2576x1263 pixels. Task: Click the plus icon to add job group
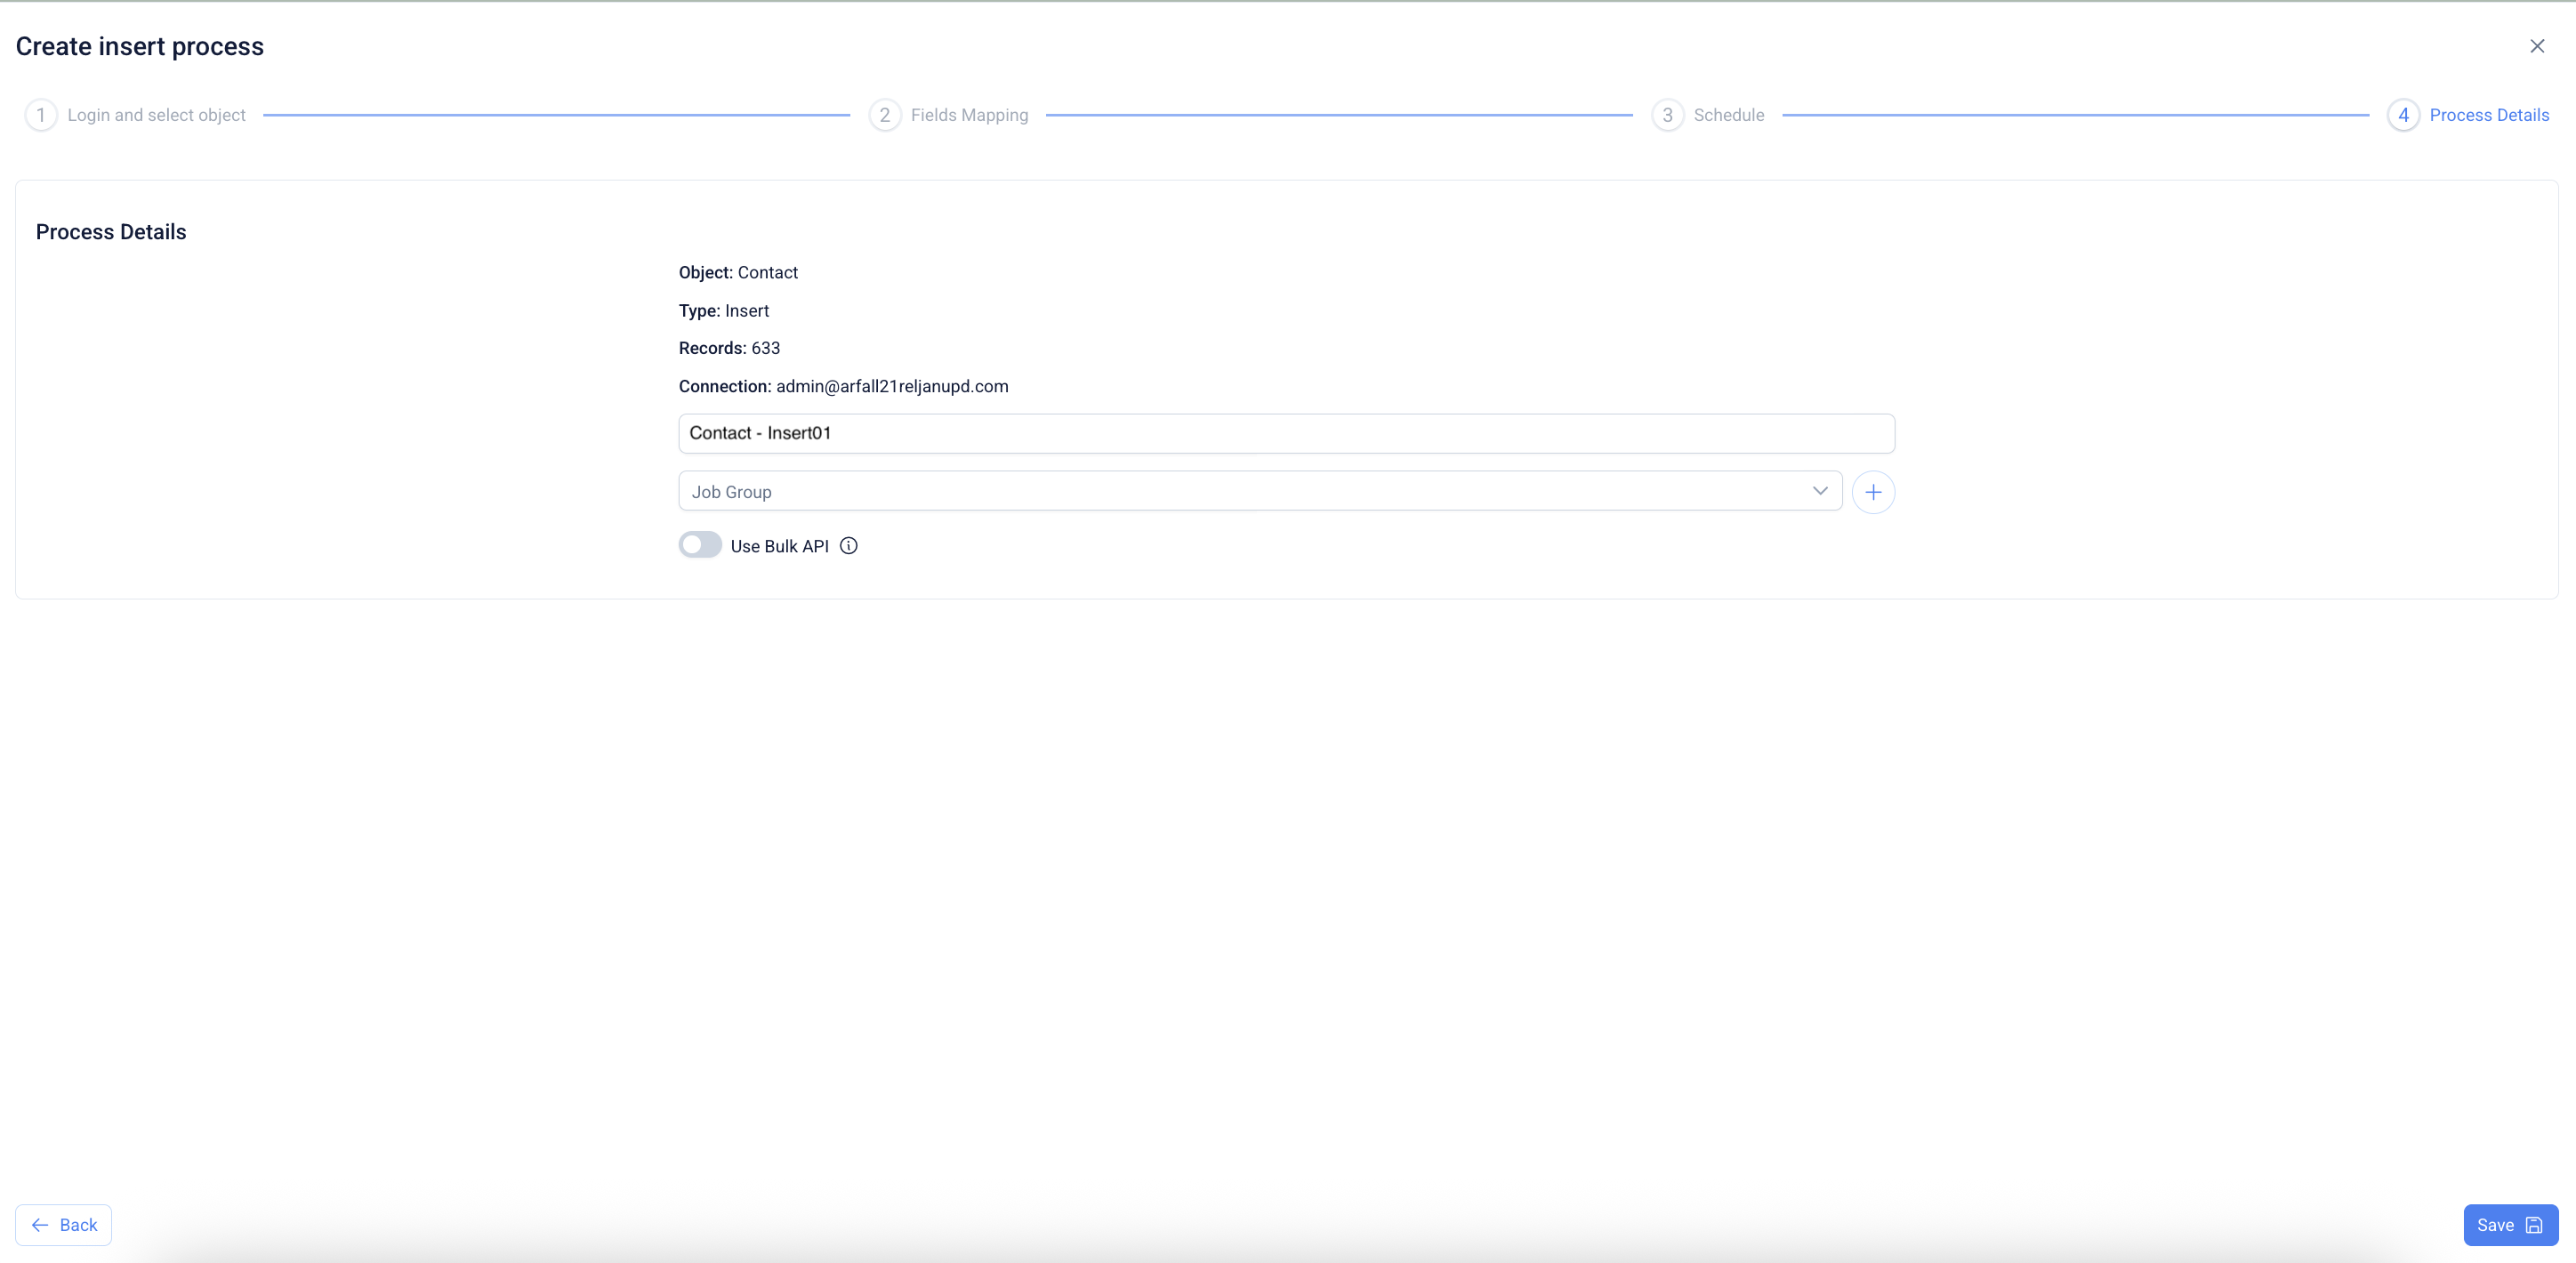(x=1872, y=492)
